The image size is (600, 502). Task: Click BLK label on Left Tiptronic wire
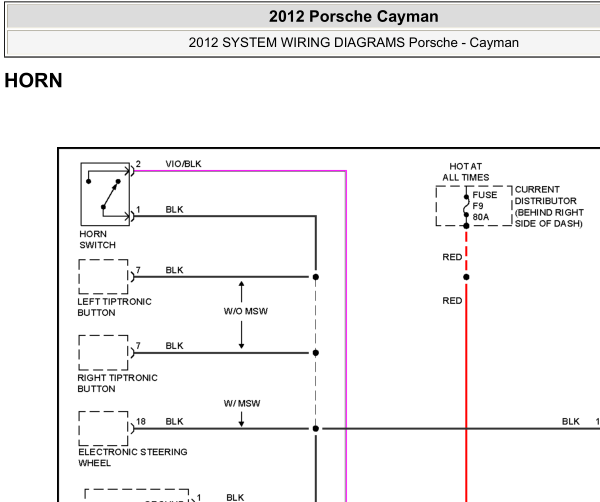[x=174, y=270]
